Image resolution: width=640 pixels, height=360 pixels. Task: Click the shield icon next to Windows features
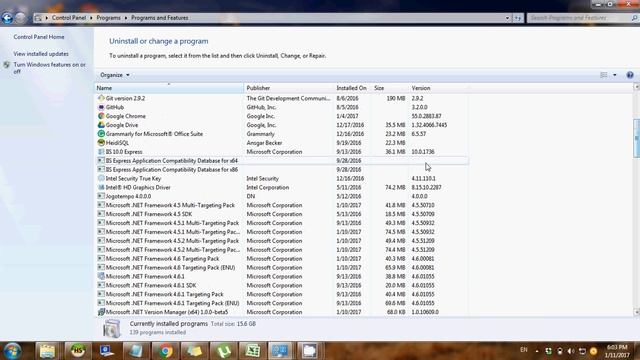6,65
